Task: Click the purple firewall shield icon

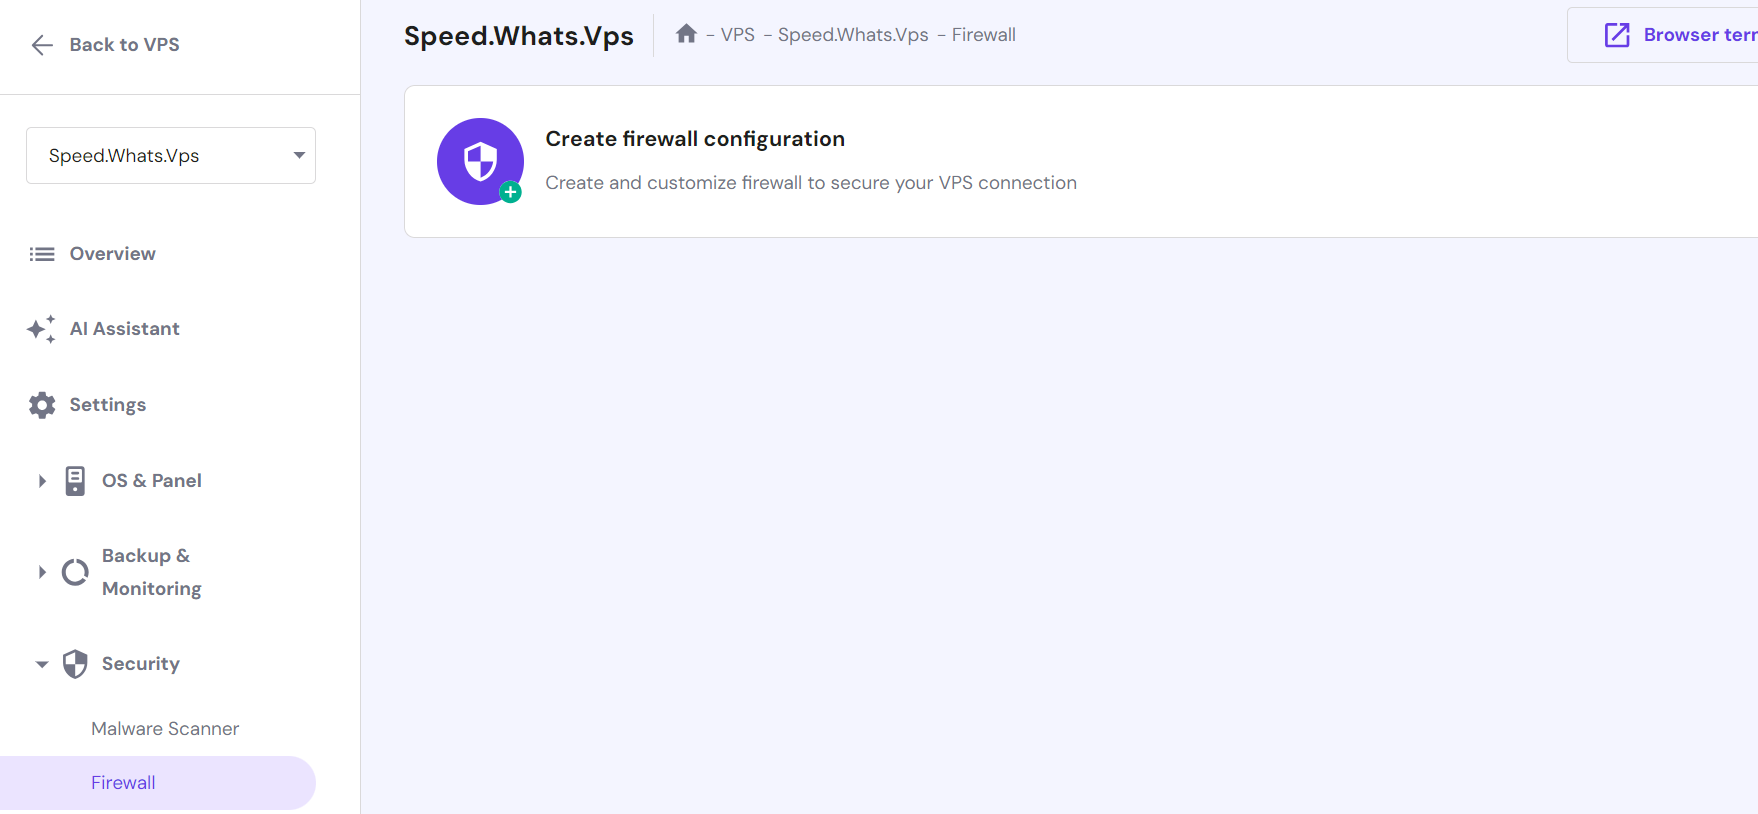Action: (x=481, y=162)
